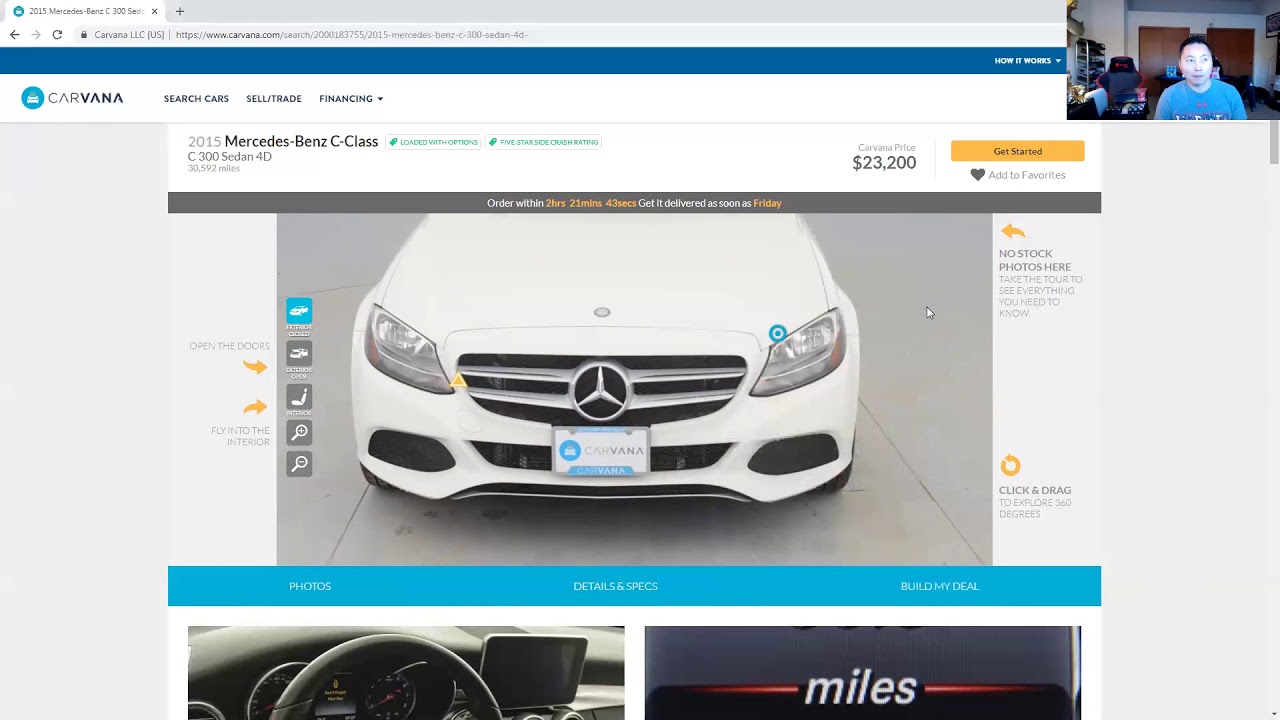Viewport: 1280px width, 720px height.
Task: Switch to the Build My Deal tab
Action: pos(939,586)
